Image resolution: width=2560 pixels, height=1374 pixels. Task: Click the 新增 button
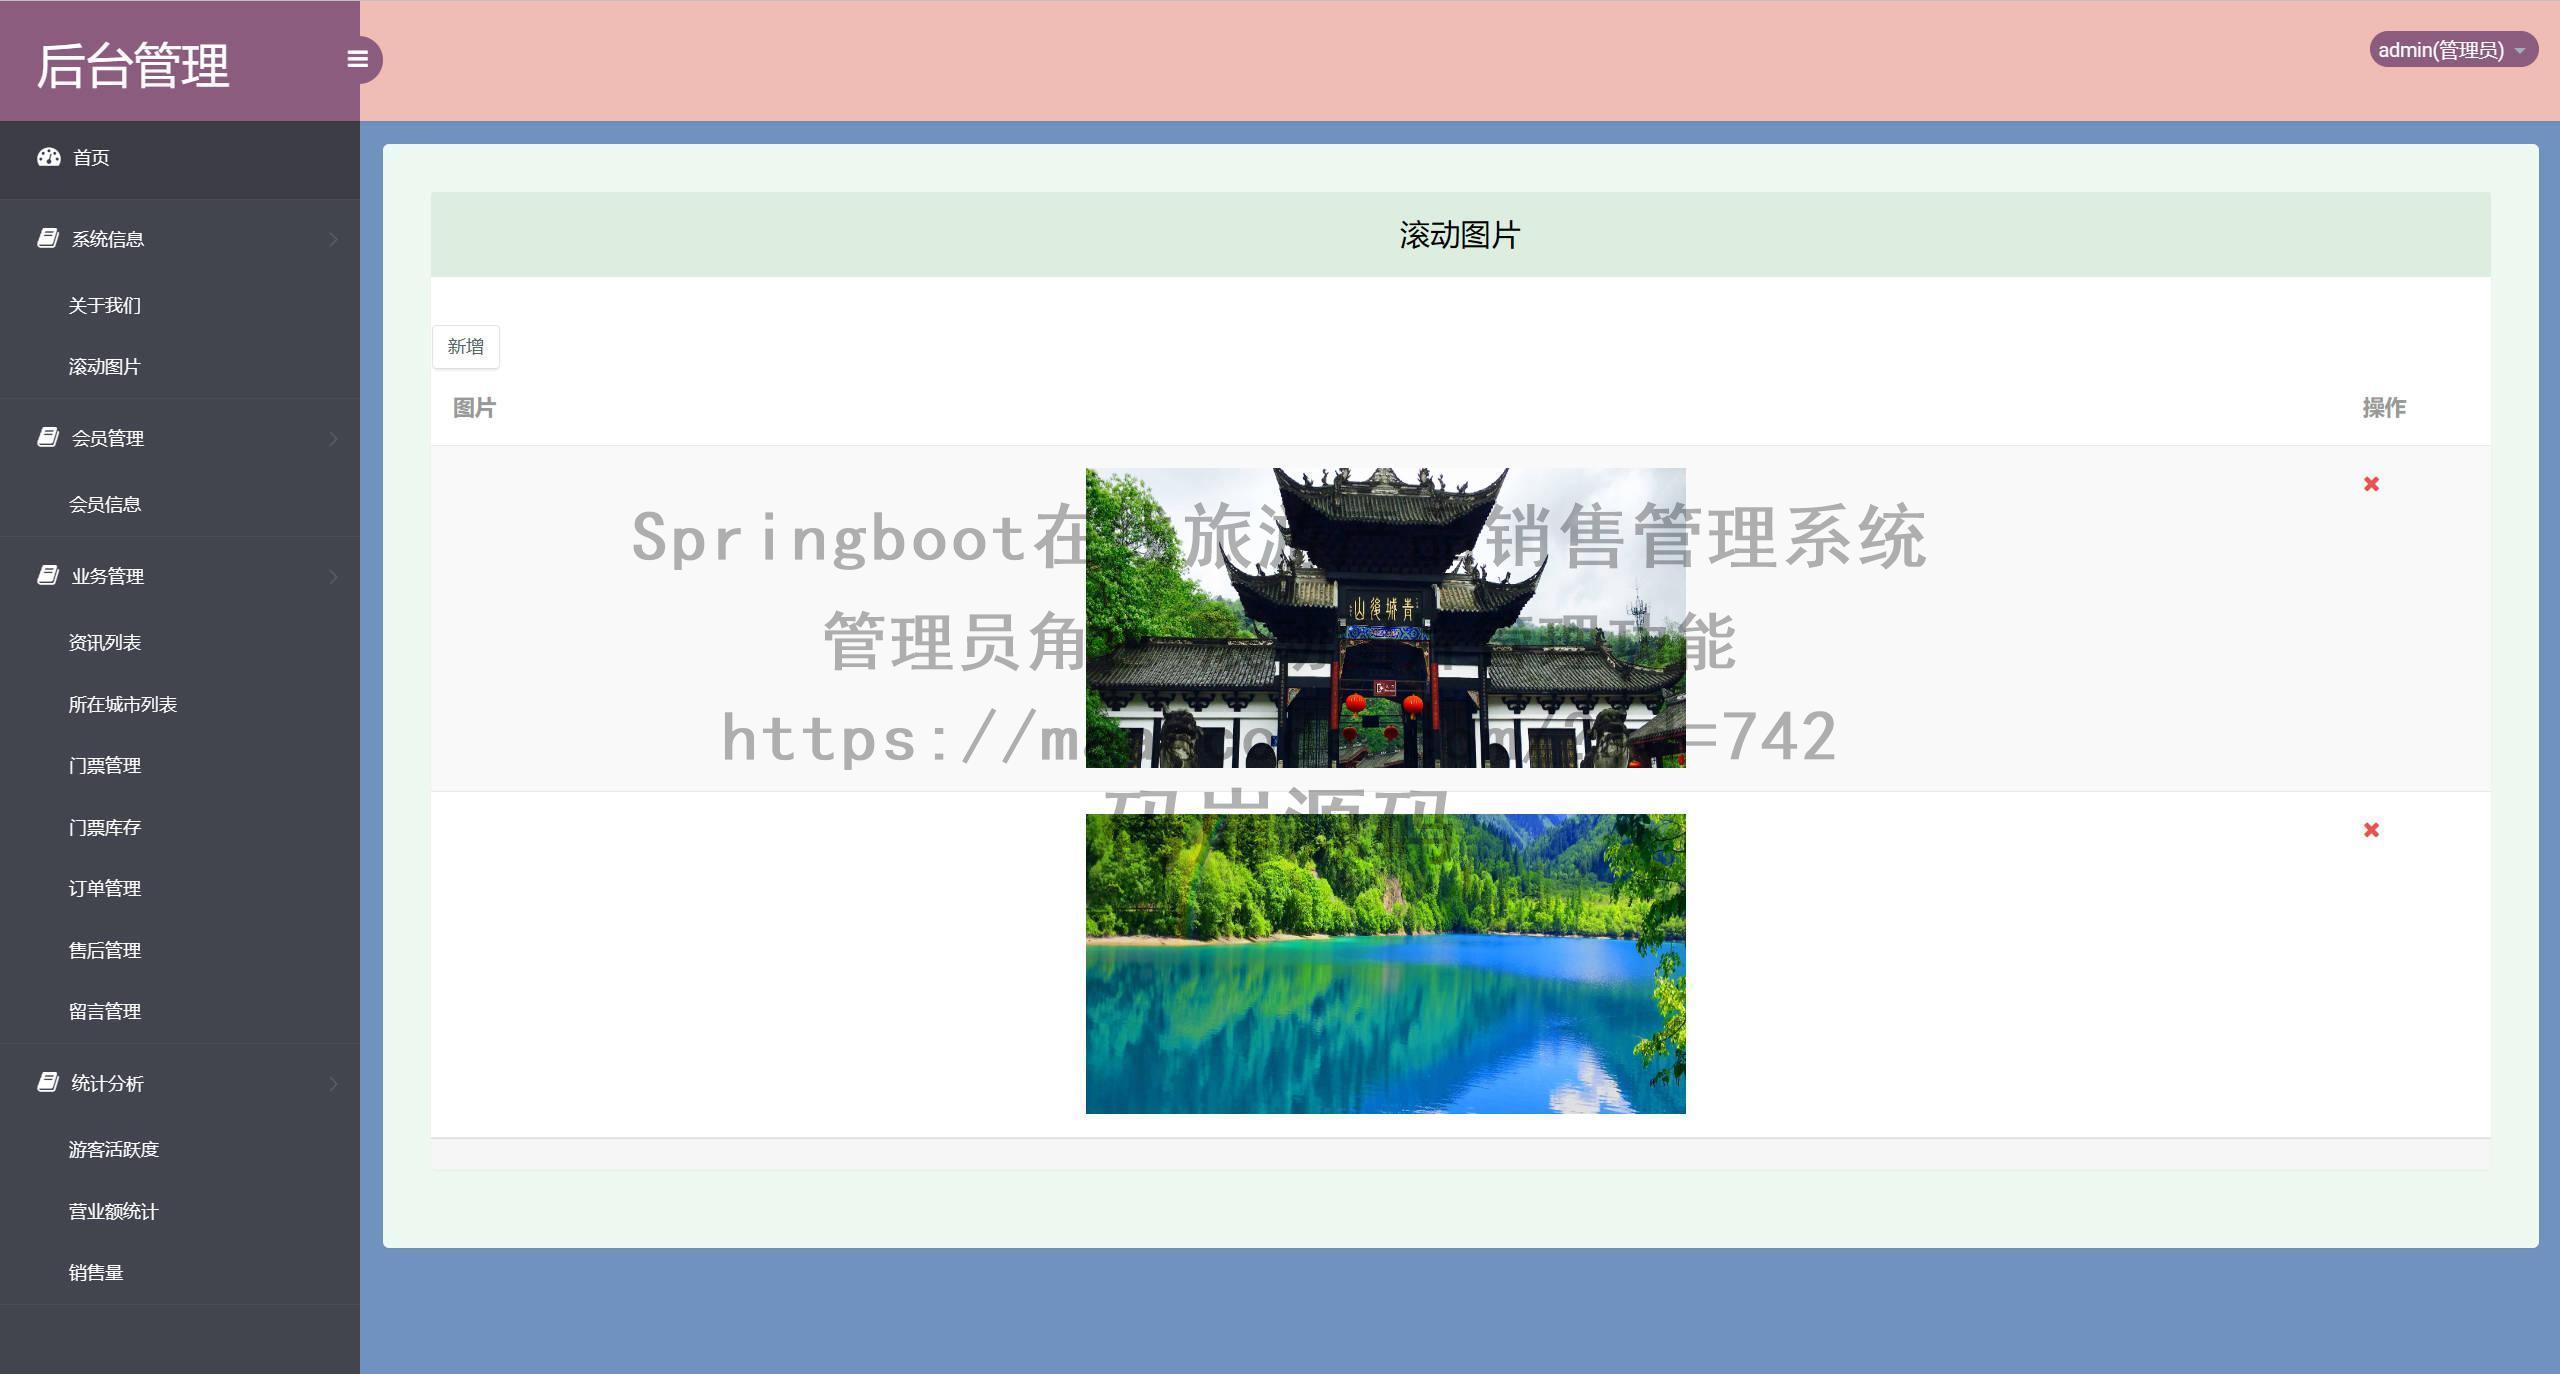pyautogui.click(x=466, y=347)
